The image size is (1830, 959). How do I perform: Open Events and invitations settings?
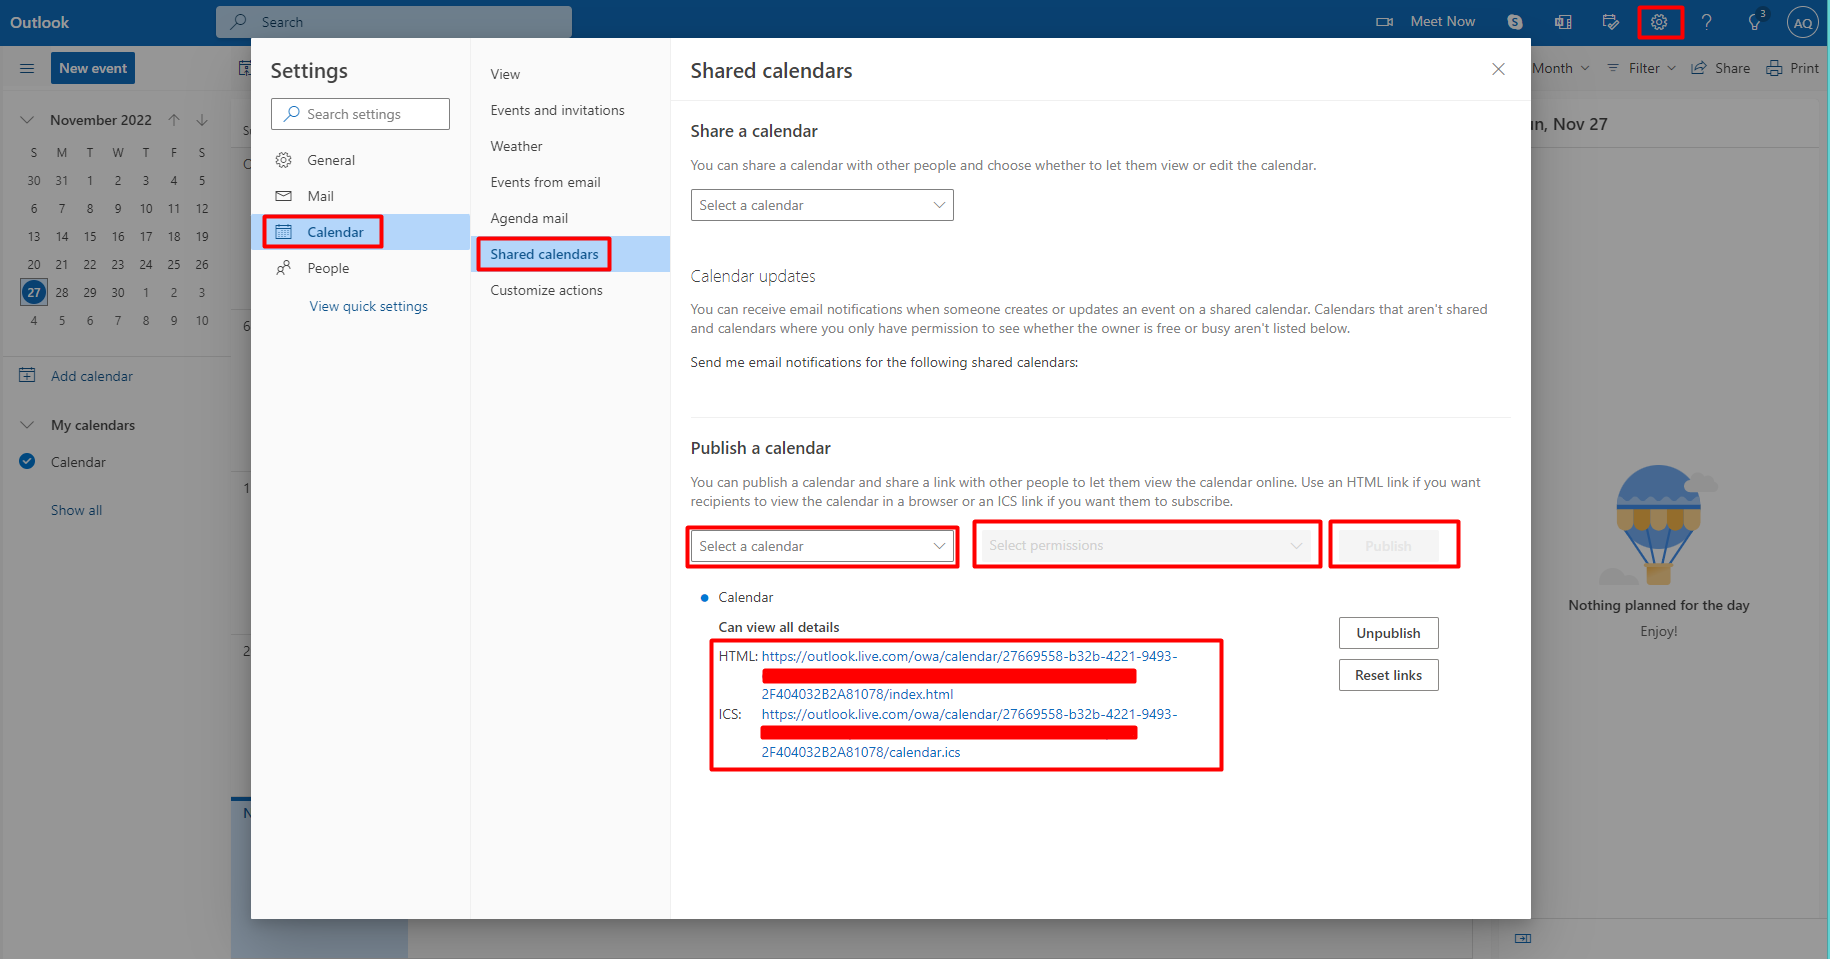pos(557,110)
